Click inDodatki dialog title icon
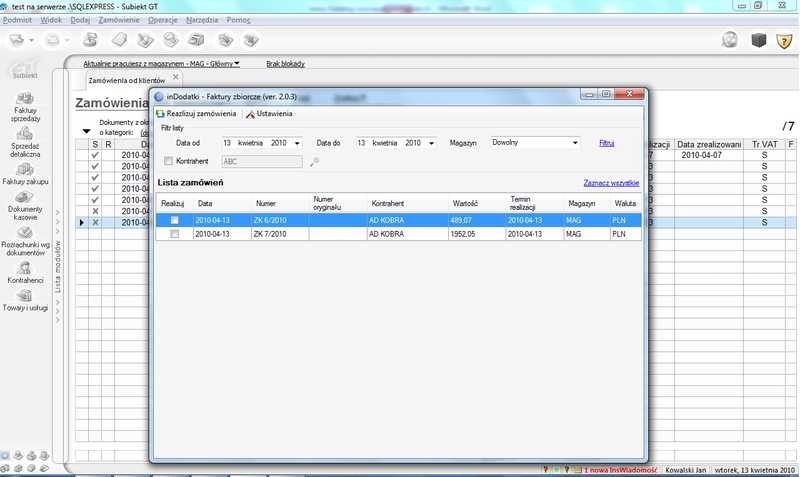Screen dimensions: 800x477 (159, 96)
